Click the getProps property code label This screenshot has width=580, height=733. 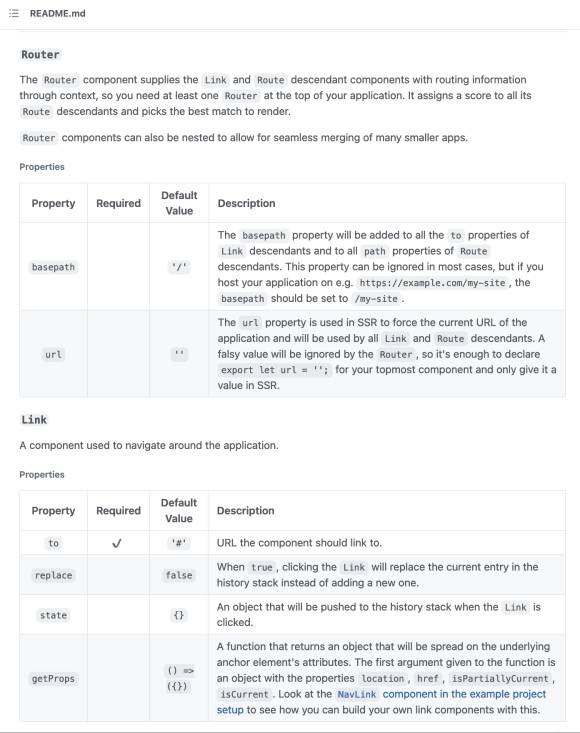pyautogui.click(x=53, y=679)
